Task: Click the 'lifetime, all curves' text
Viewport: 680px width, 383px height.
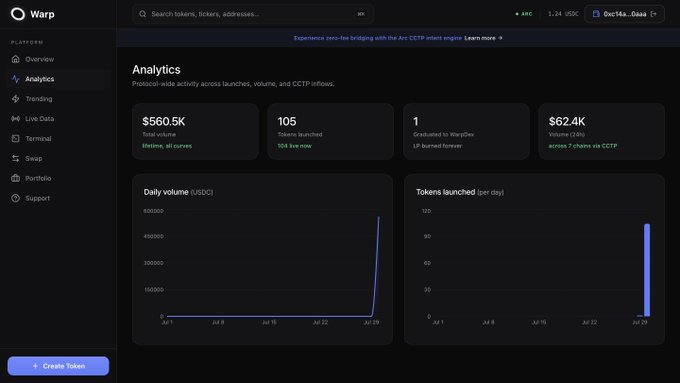Action: pyautogui.click(x=167, y=146)
